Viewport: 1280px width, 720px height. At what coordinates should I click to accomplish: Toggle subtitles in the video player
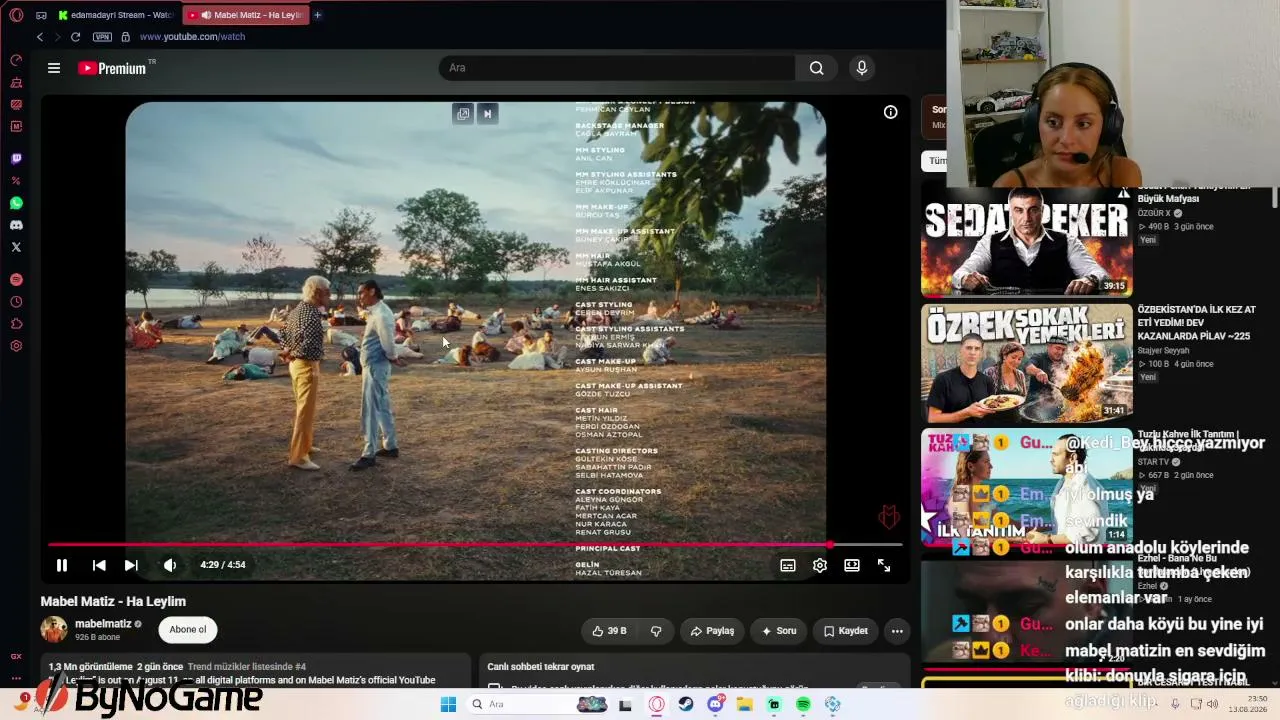[x=788, y=565]
